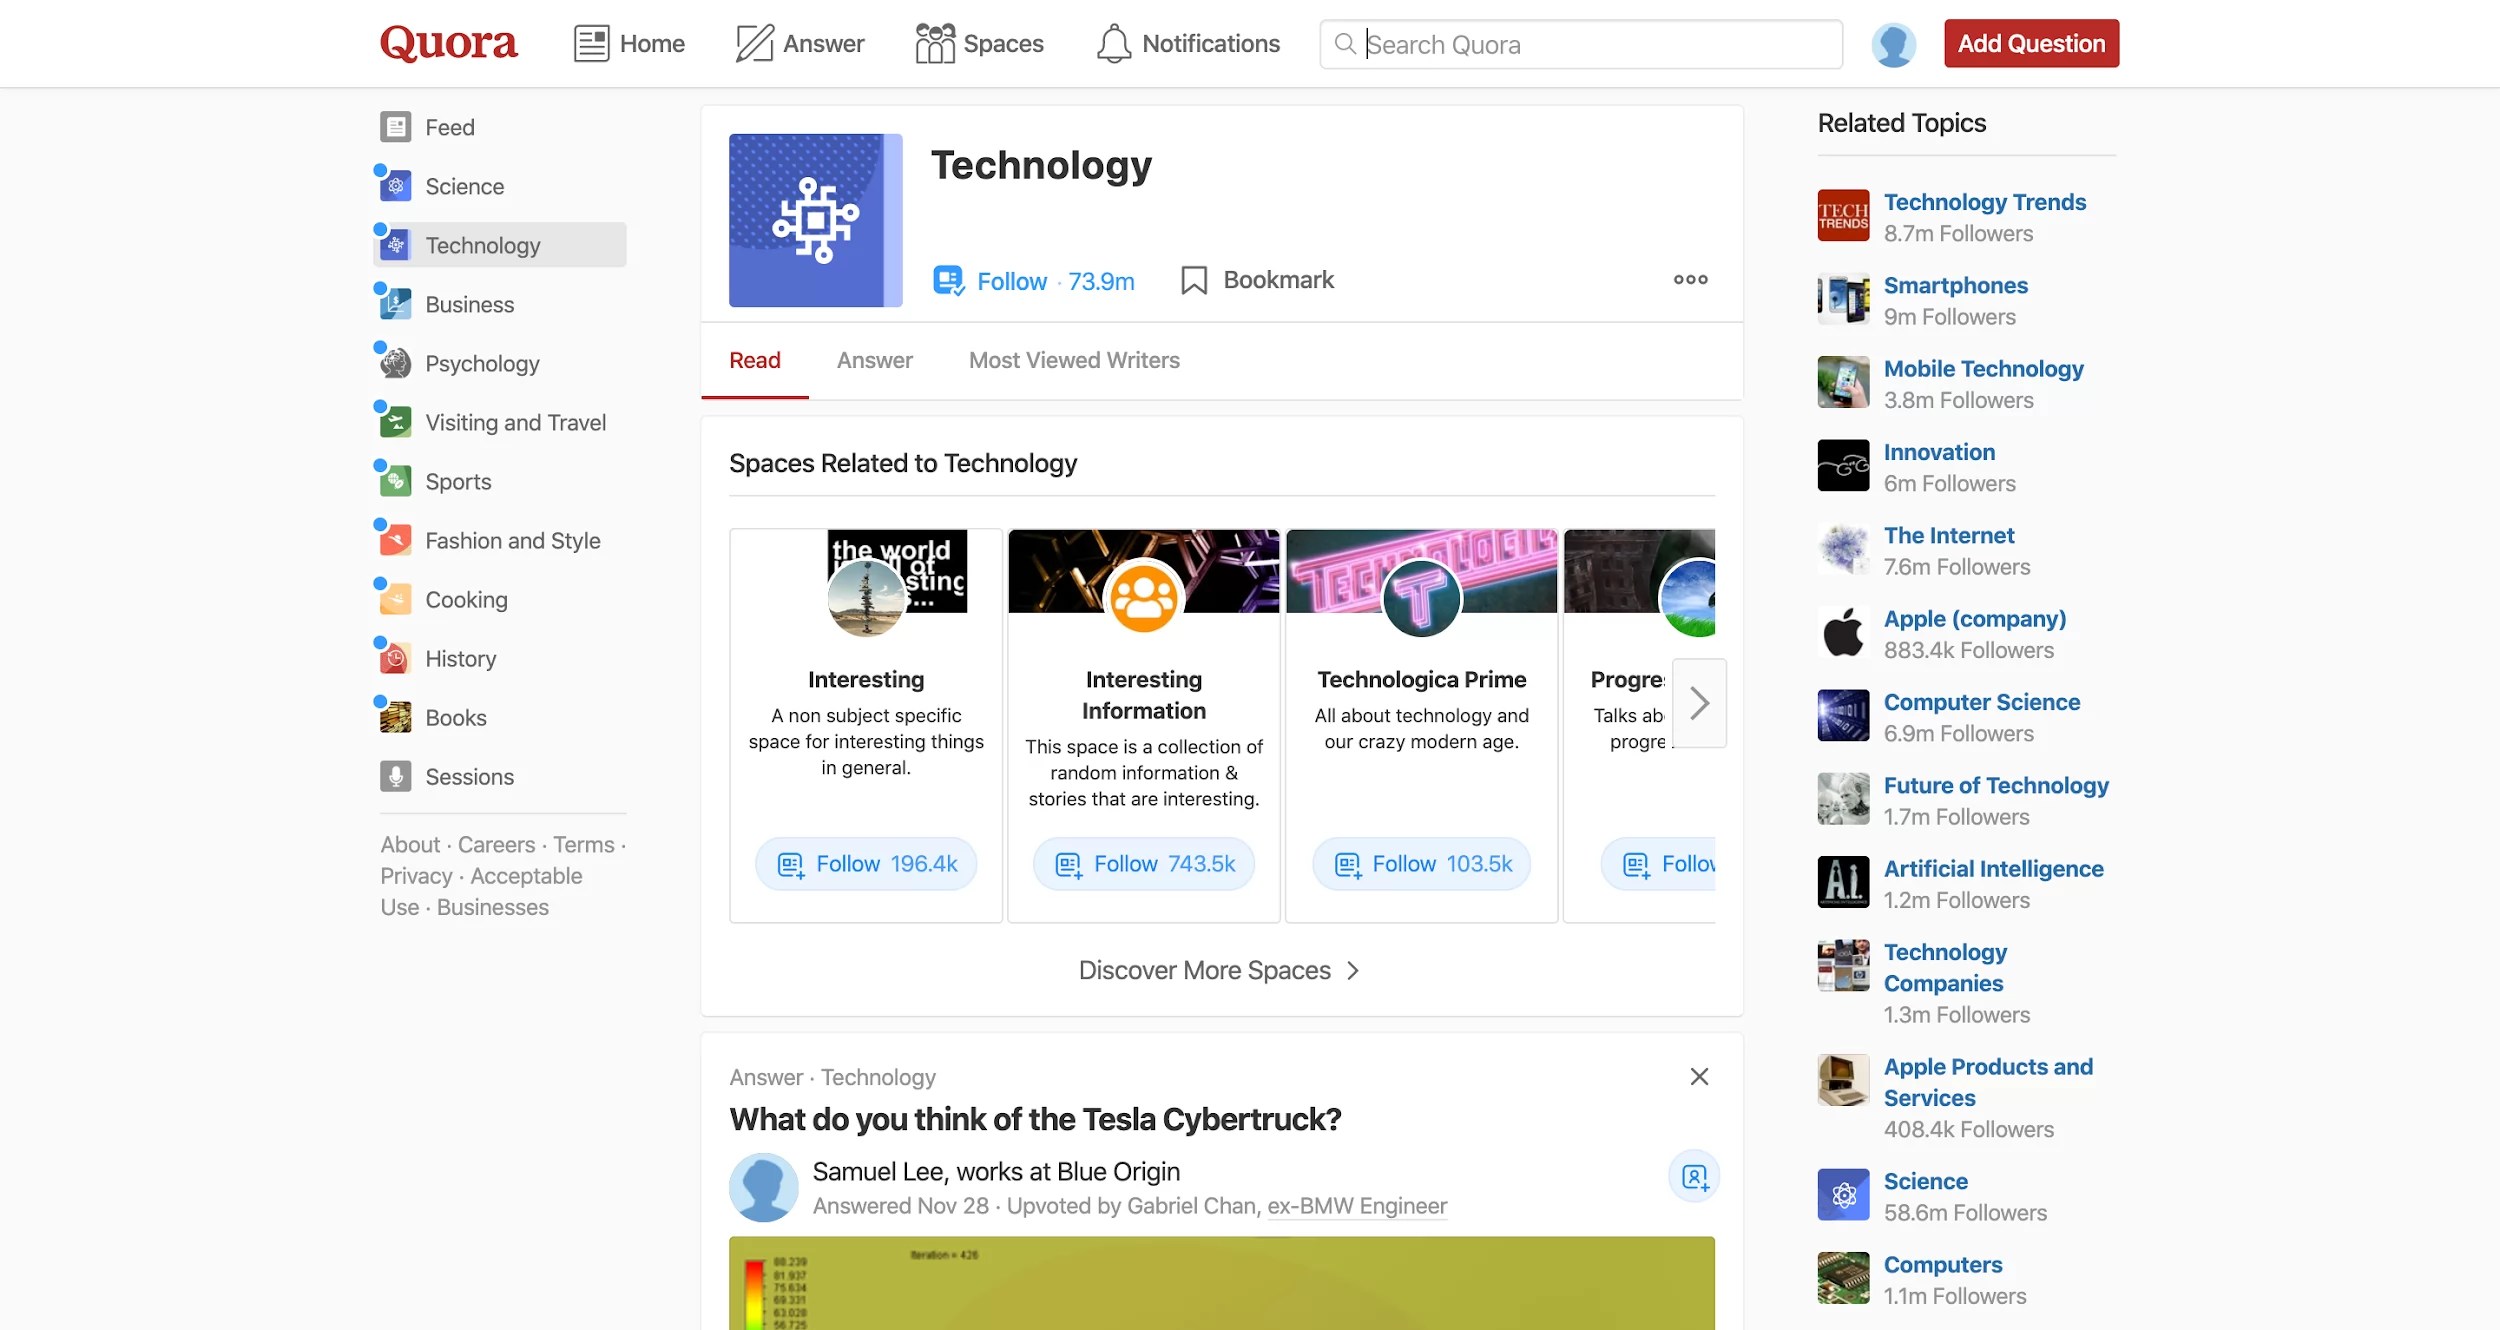
Task: Open the answer's chart image
Action: (1221, 1283)
